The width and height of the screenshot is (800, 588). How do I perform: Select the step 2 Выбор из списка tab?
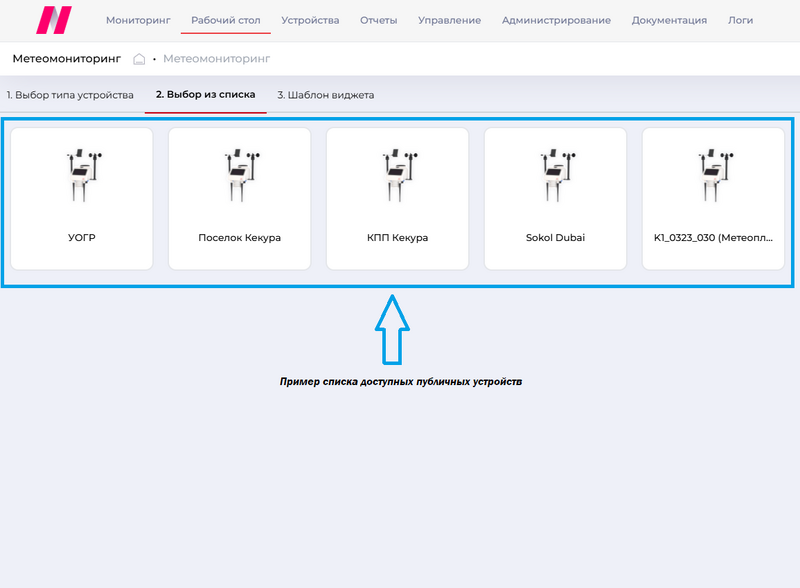206,94
